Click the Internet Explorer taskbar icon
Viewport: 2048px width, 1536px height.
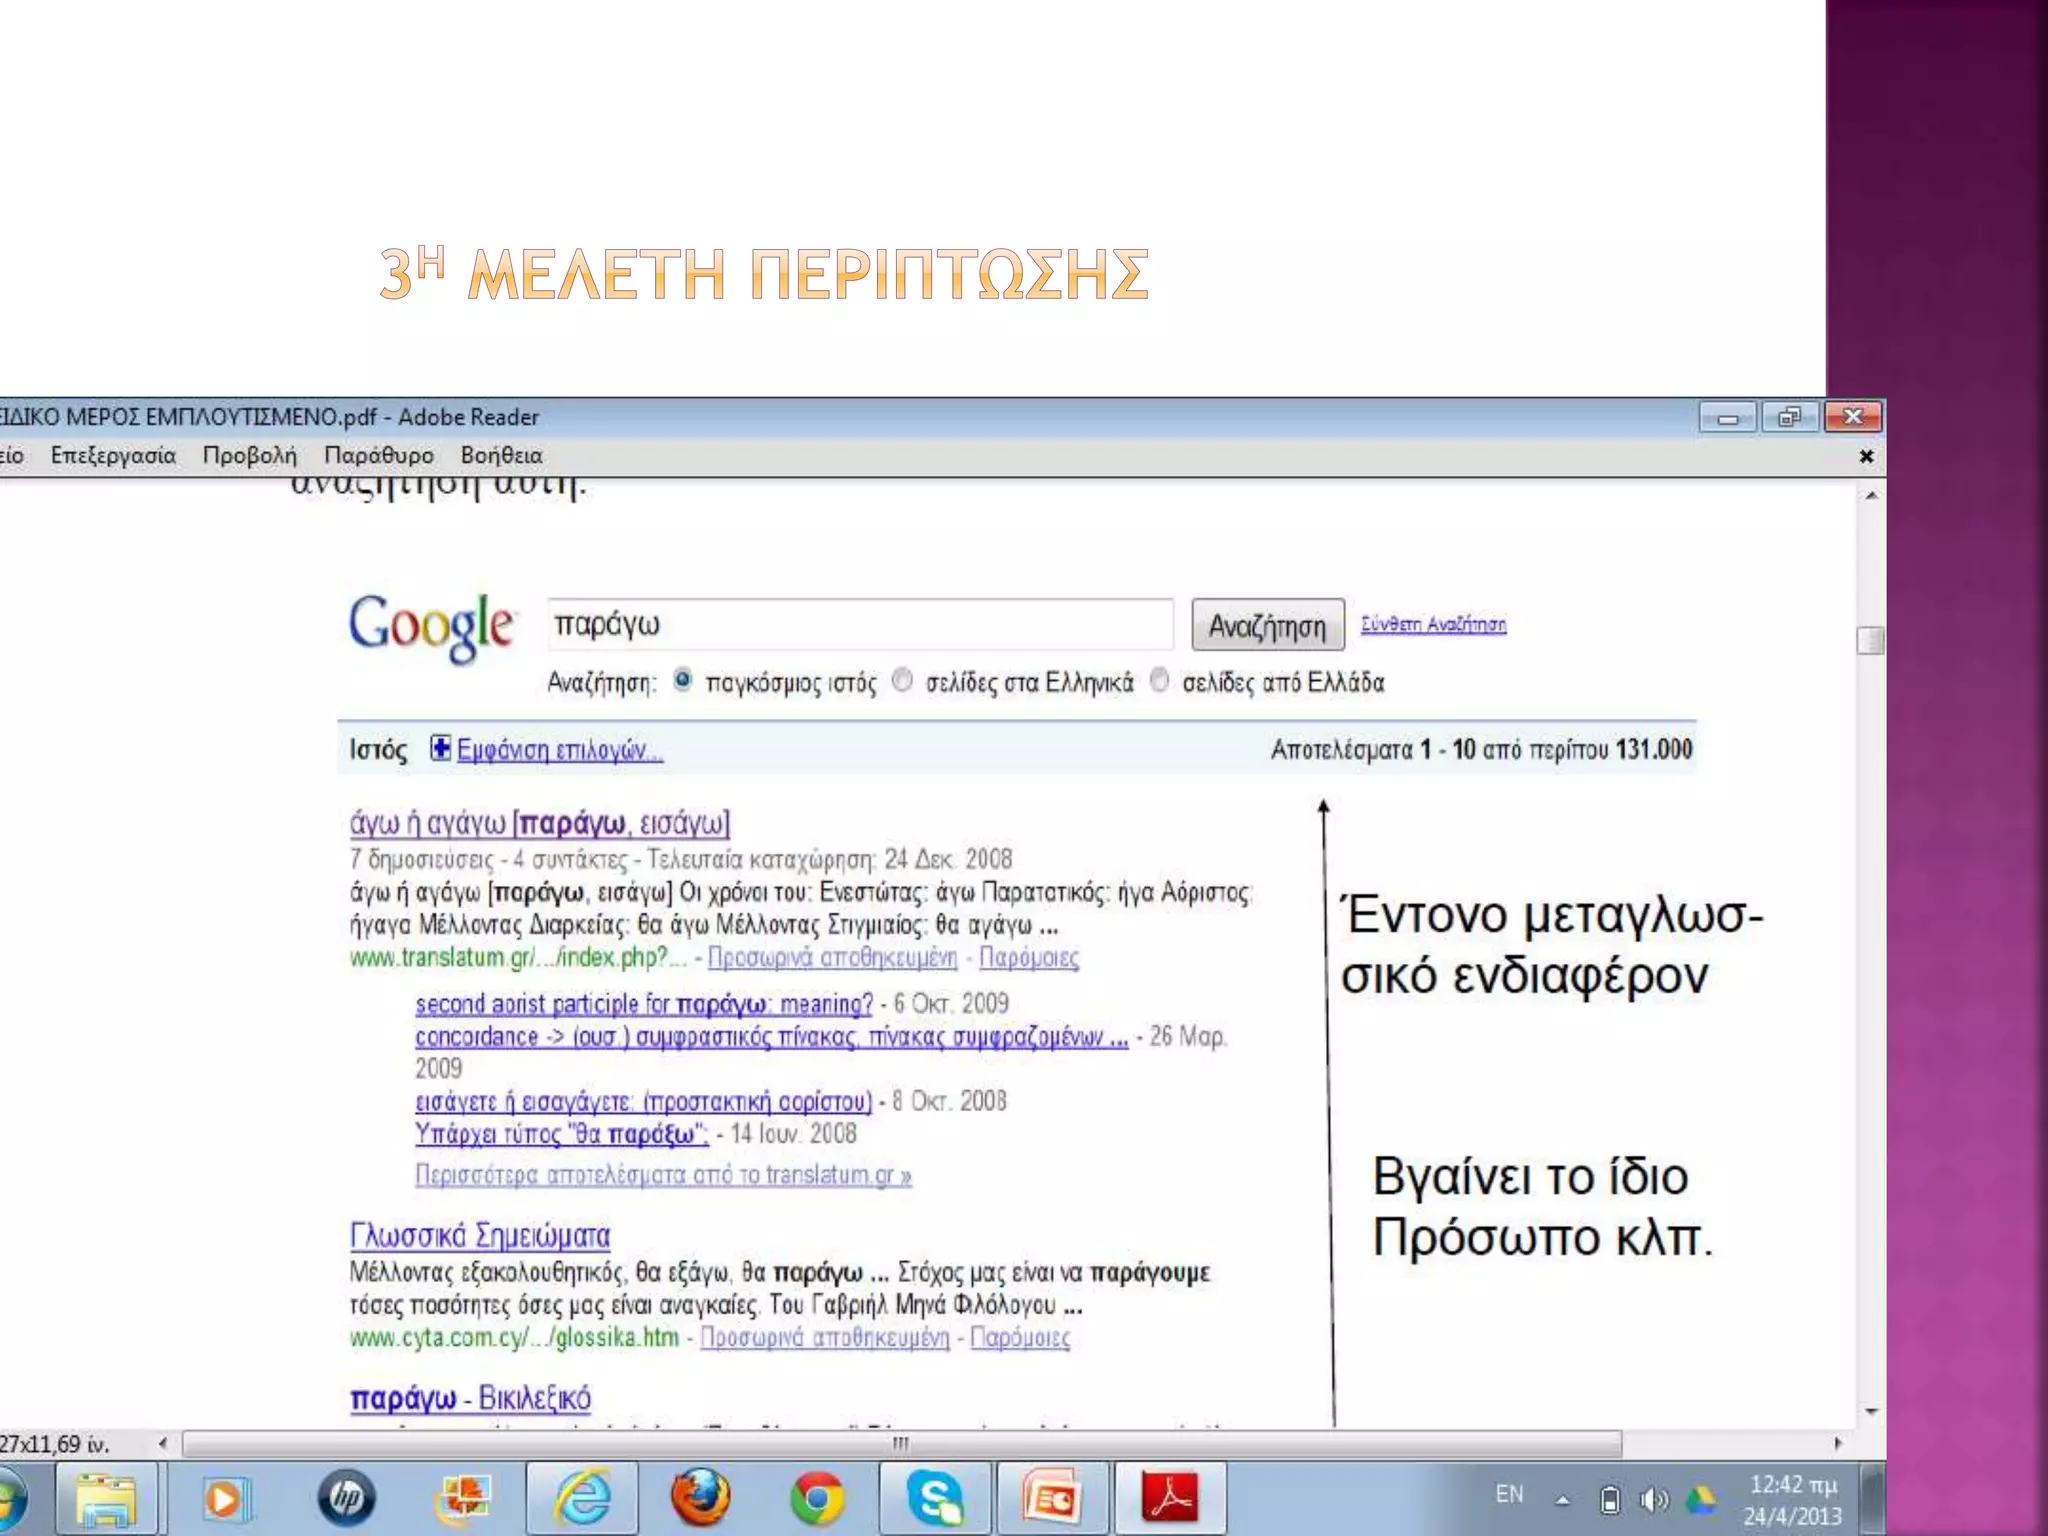[x=583, y=1497]
